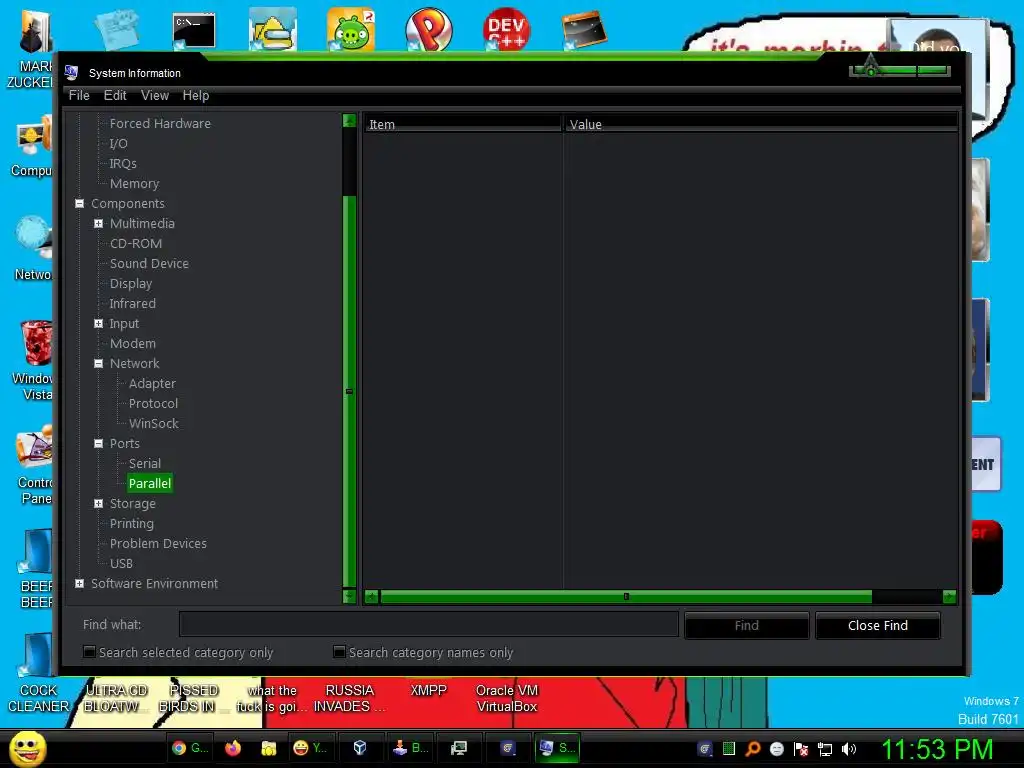Open the File menu
Image resolution: width=1024 pixels, height=768 pixels.
point(79,95)
